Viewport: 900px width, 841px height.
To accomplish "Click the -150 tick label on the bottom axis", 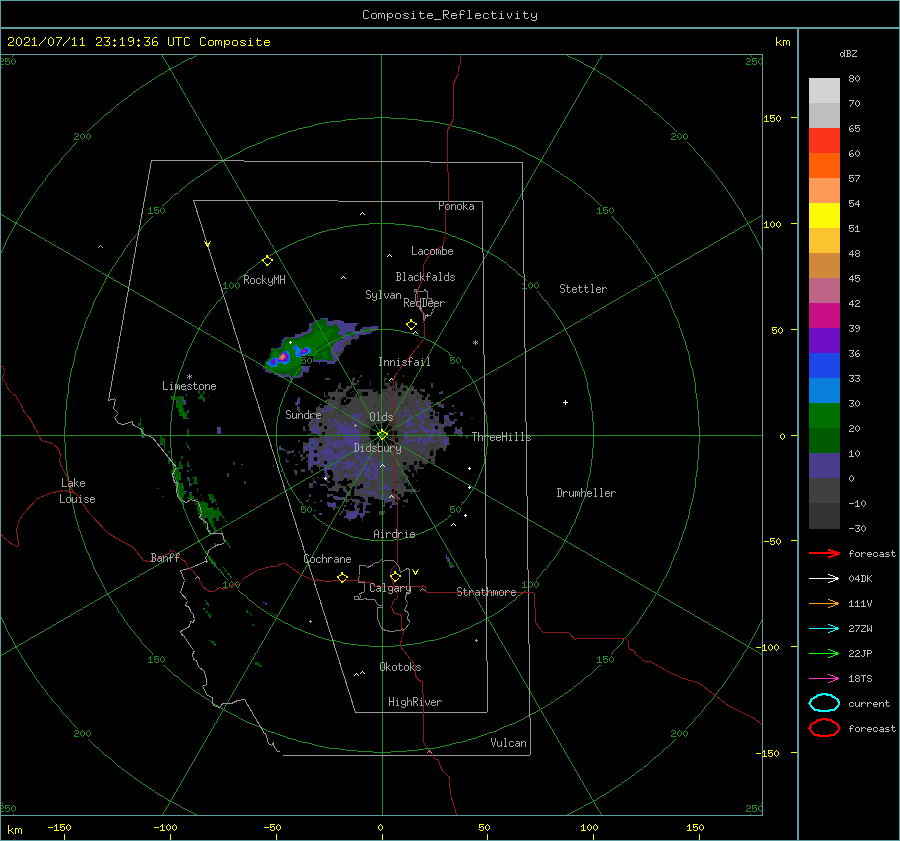I will [x=59, y=827].
